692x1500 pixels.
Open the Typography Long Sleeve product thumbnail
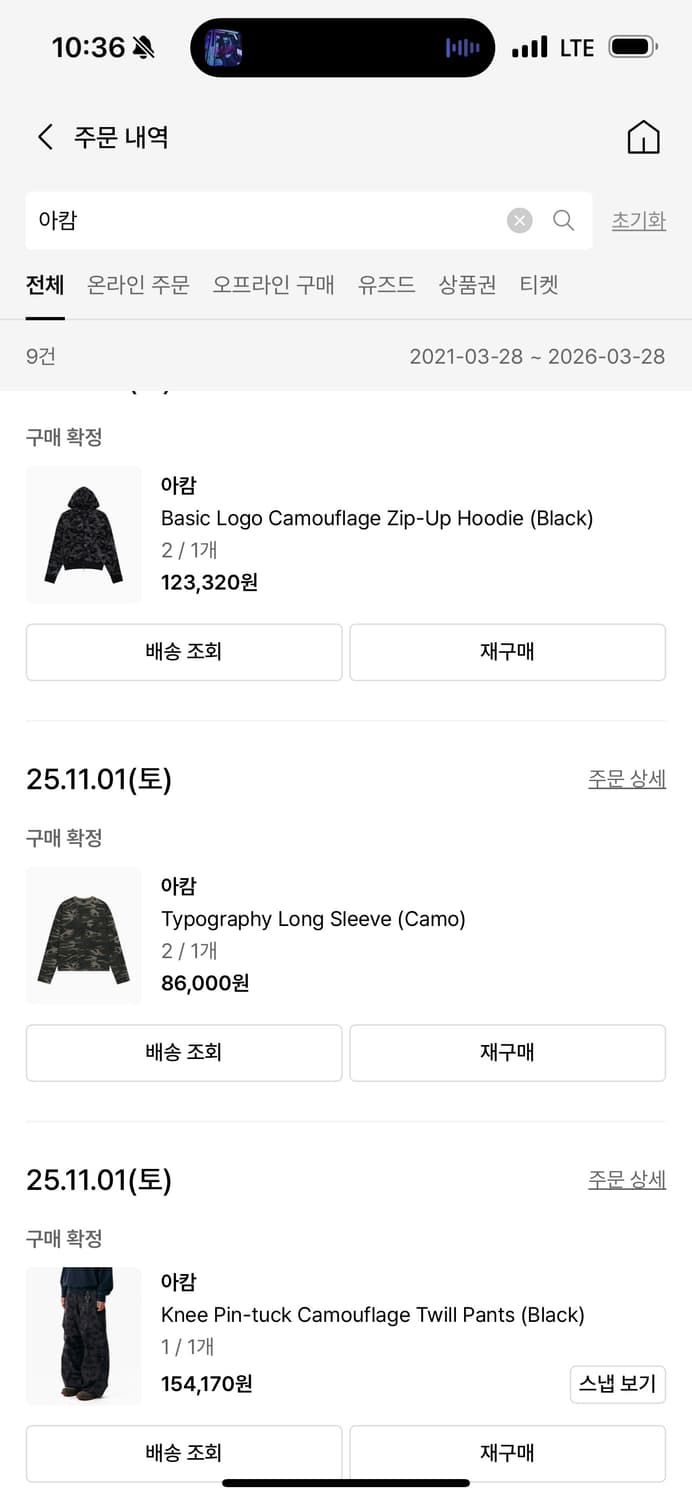click(83, 936)
